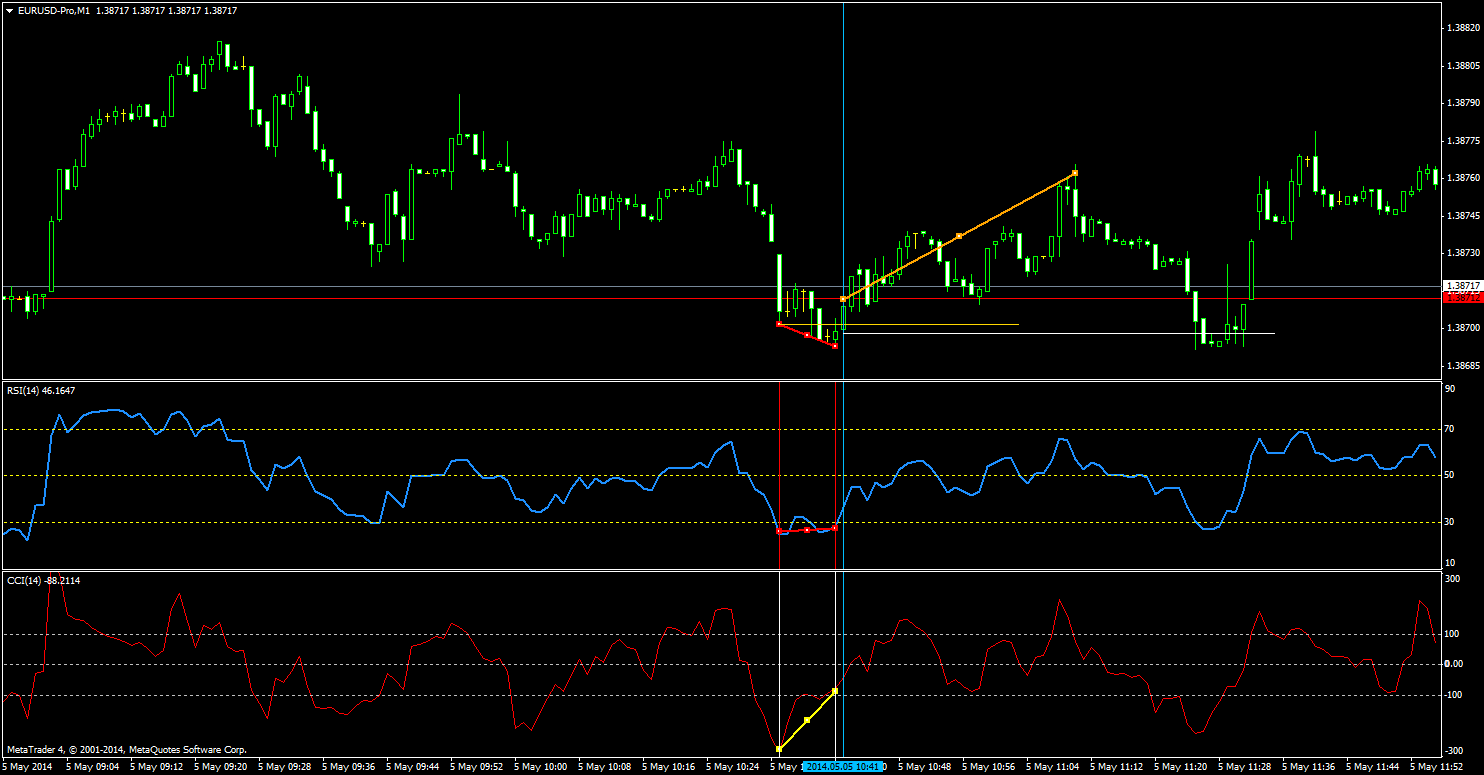This screenshot has width=1484, height=775.
Task: Click the 5 May 10:00 time axis label
Action: tap(543, 767)
